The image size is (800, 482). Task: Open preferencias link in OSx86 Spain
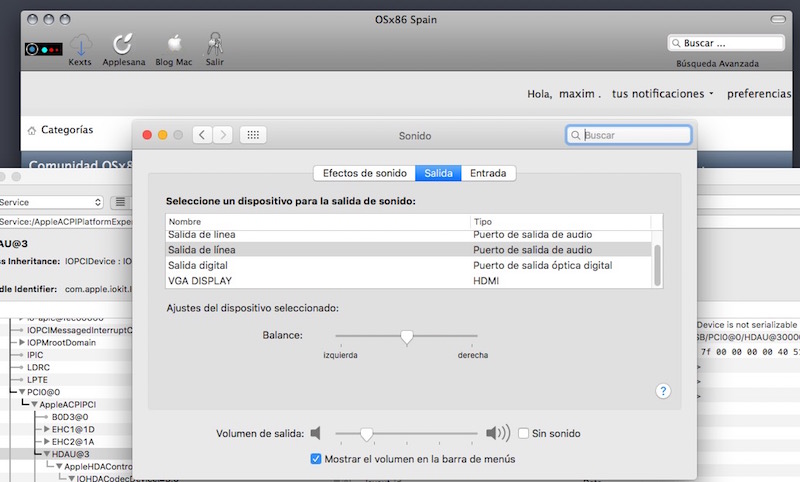[x=759, y=94]
